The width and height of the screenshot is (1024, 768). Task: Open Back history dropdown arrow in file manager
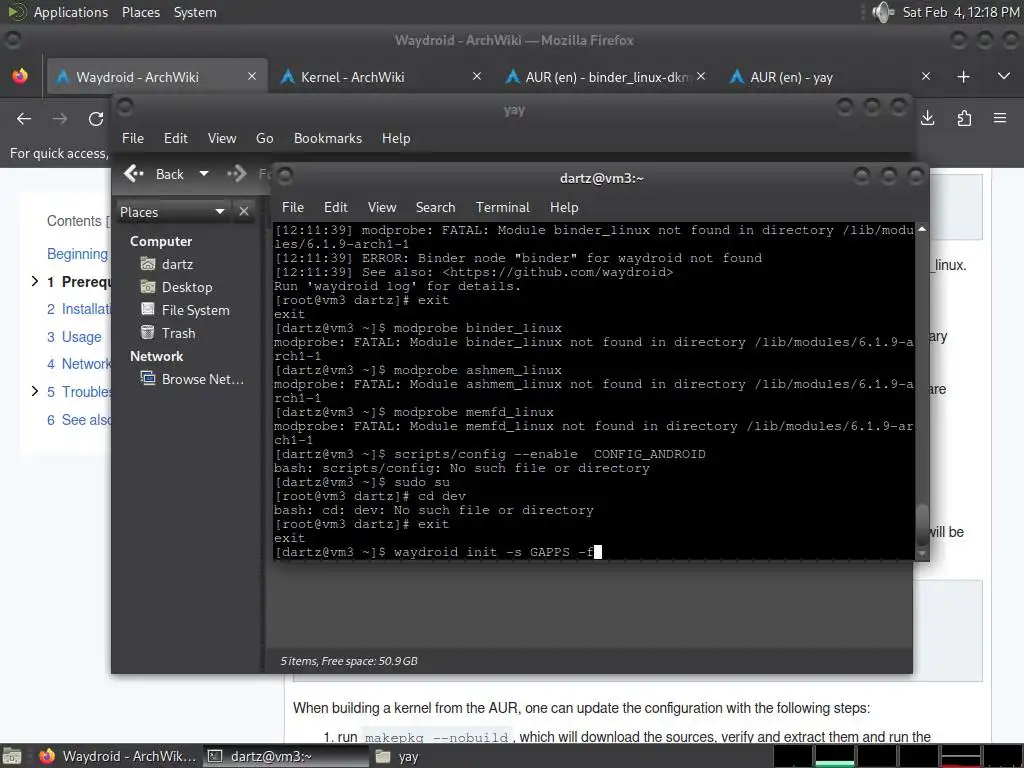coord(204,174)
